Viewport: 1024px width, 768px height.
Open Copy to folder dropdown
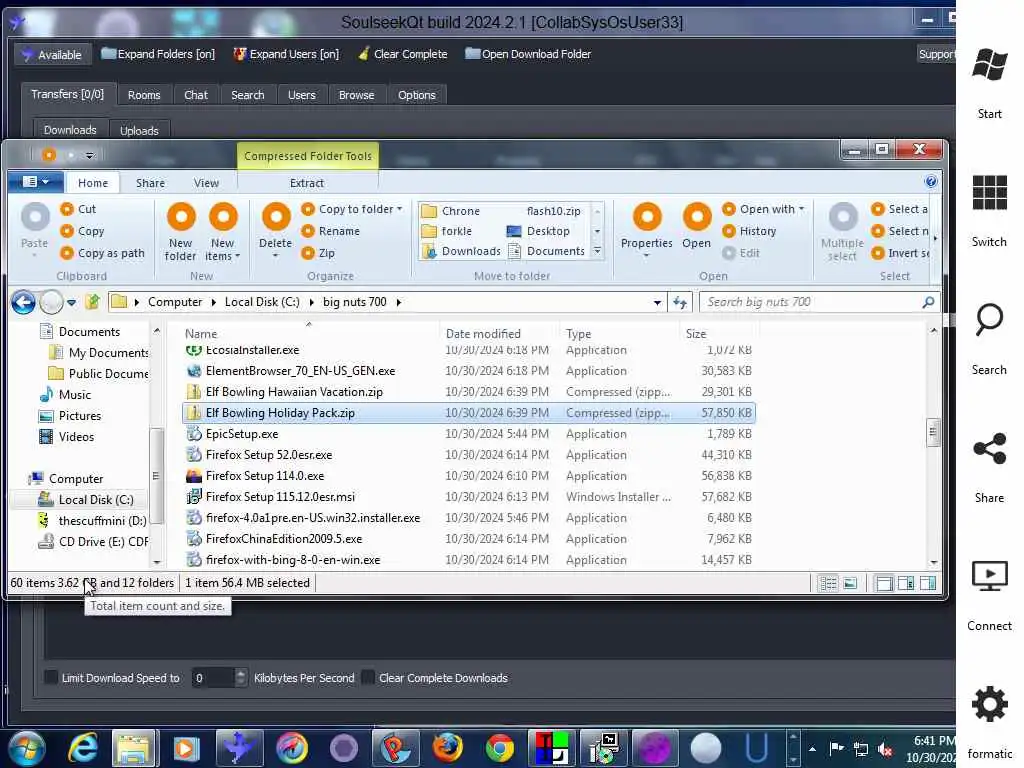pos(352,209)
